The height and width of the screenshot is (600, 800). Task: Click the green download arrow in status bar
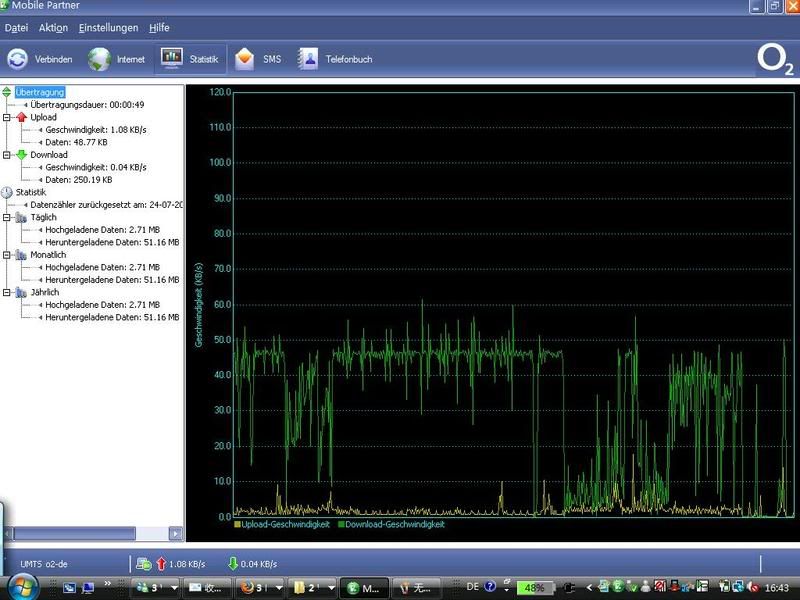click(233, 564)
